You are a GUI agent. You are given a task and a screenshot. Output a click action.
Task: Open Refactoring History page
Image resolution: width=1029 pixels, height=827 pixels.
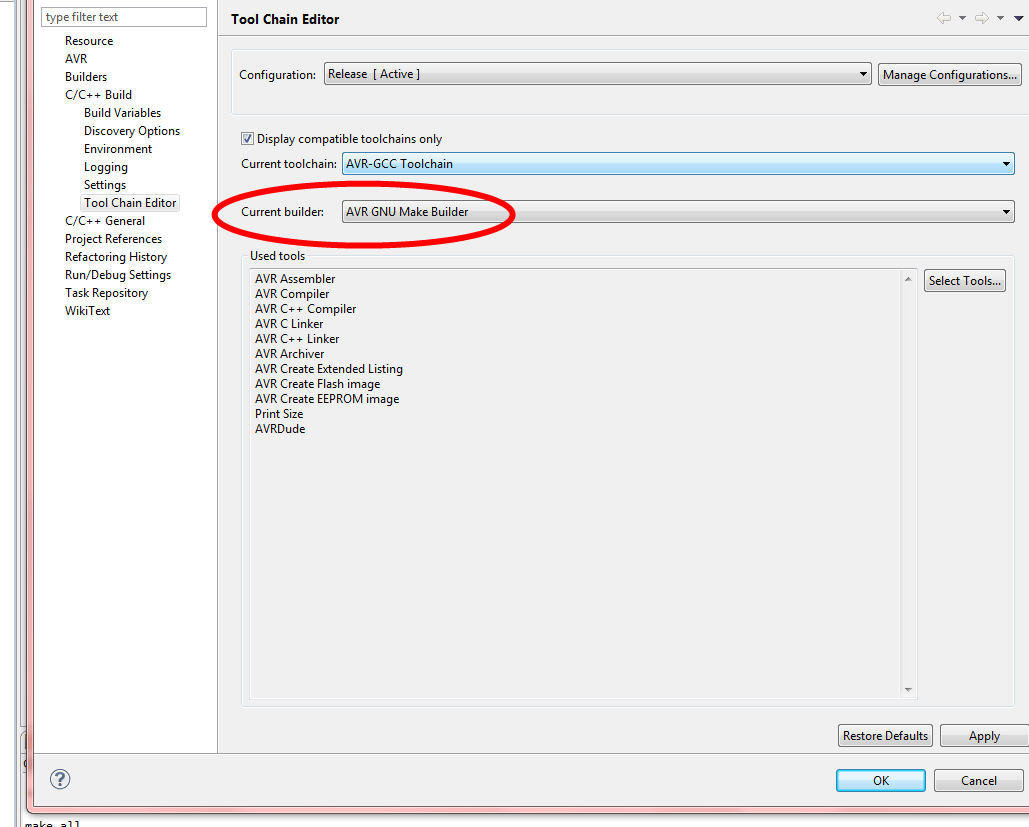coord(116,257)
